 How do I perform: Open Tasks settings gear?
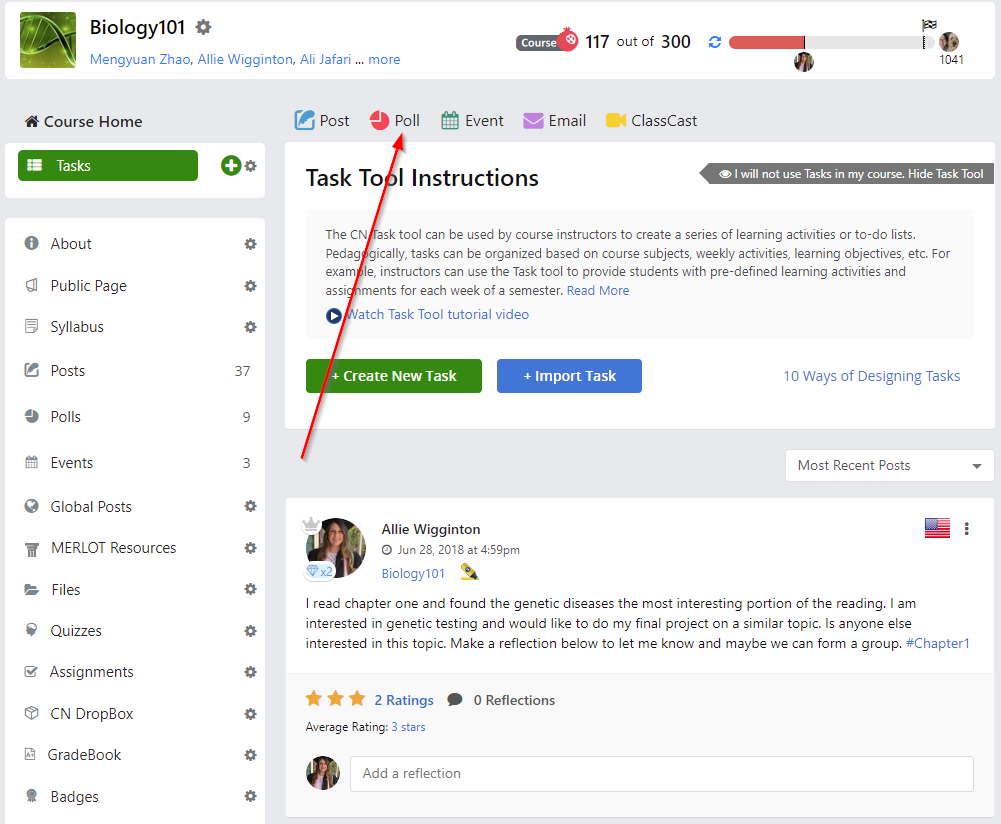[x=251, y=166]
